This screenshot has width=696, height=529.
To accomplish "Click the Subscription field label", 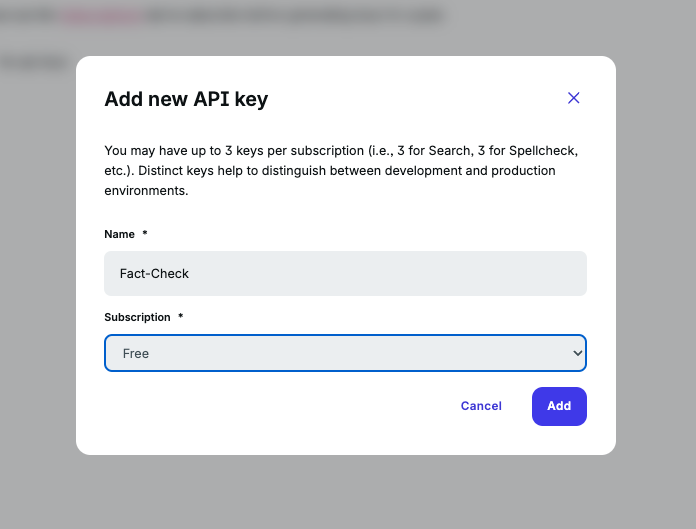I will coord(137,317).
